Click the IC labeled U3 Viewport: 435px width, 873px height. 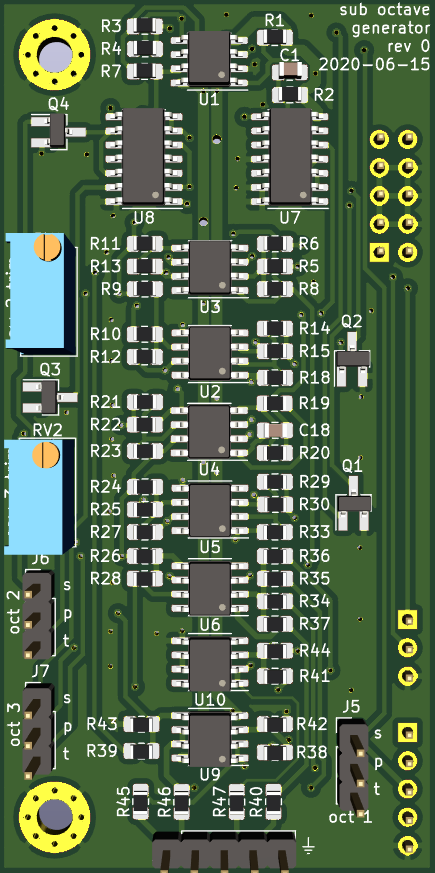tap(210, 267)
